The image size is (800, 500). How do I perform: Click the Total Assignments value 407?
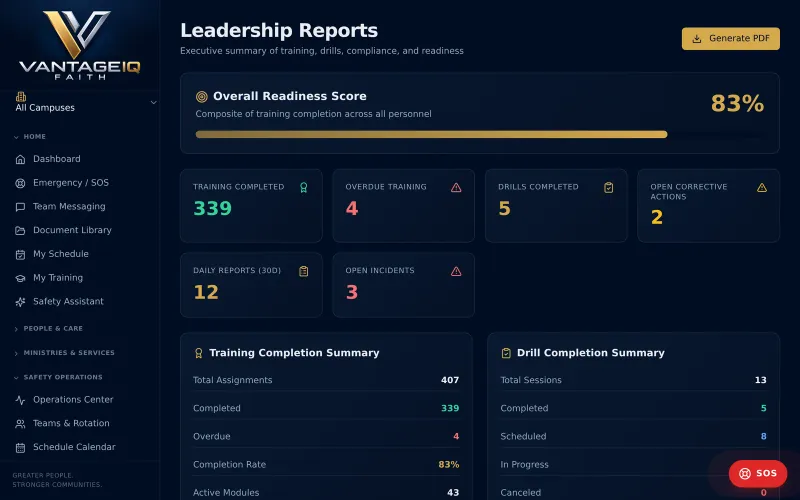[x=450, y=380]
